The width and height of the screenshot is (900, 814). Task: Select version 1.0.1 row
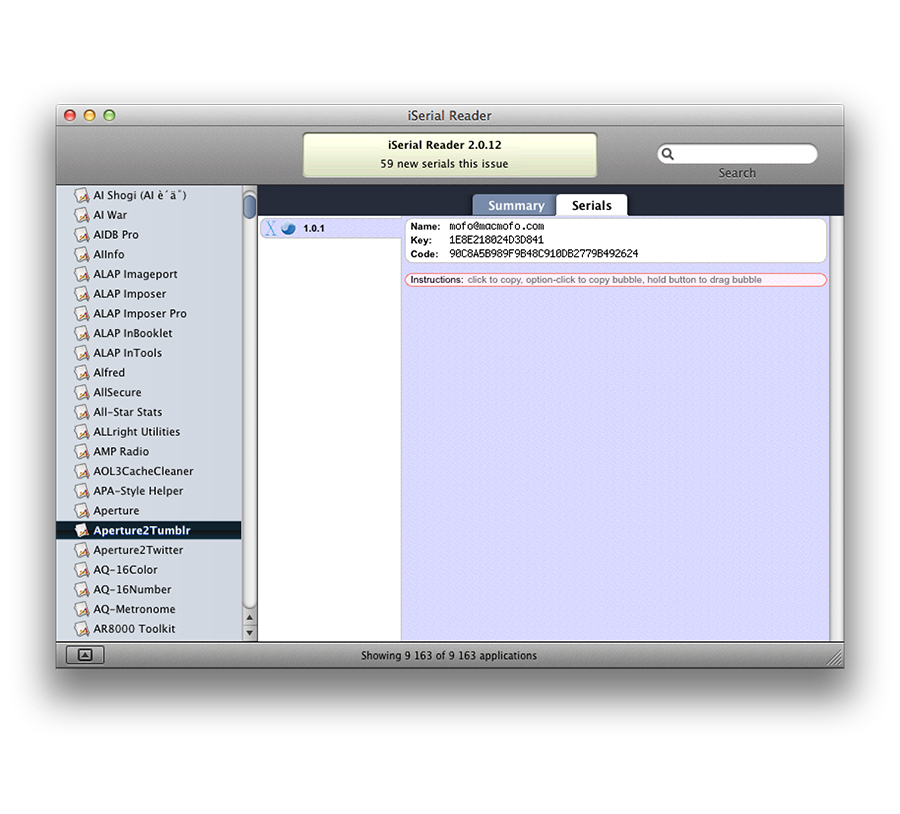[331, 228]
